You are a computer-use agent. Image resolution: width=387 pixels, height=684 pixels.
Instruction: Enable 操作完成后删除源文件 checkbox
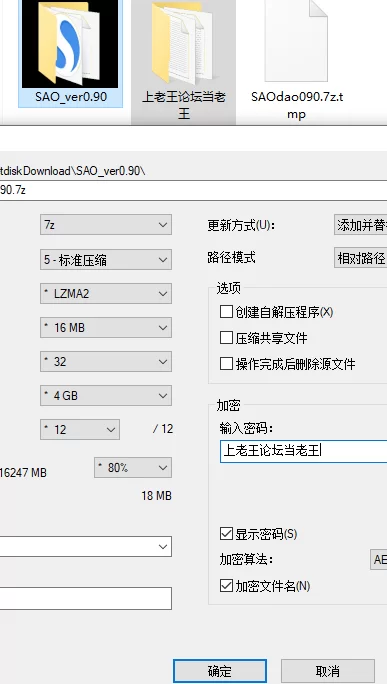point(226,363)
